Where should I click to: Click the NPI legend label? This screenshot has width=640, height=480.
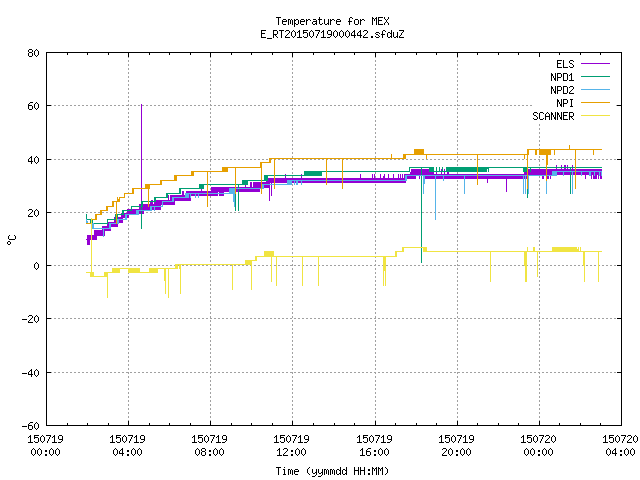tap(565, 103)
